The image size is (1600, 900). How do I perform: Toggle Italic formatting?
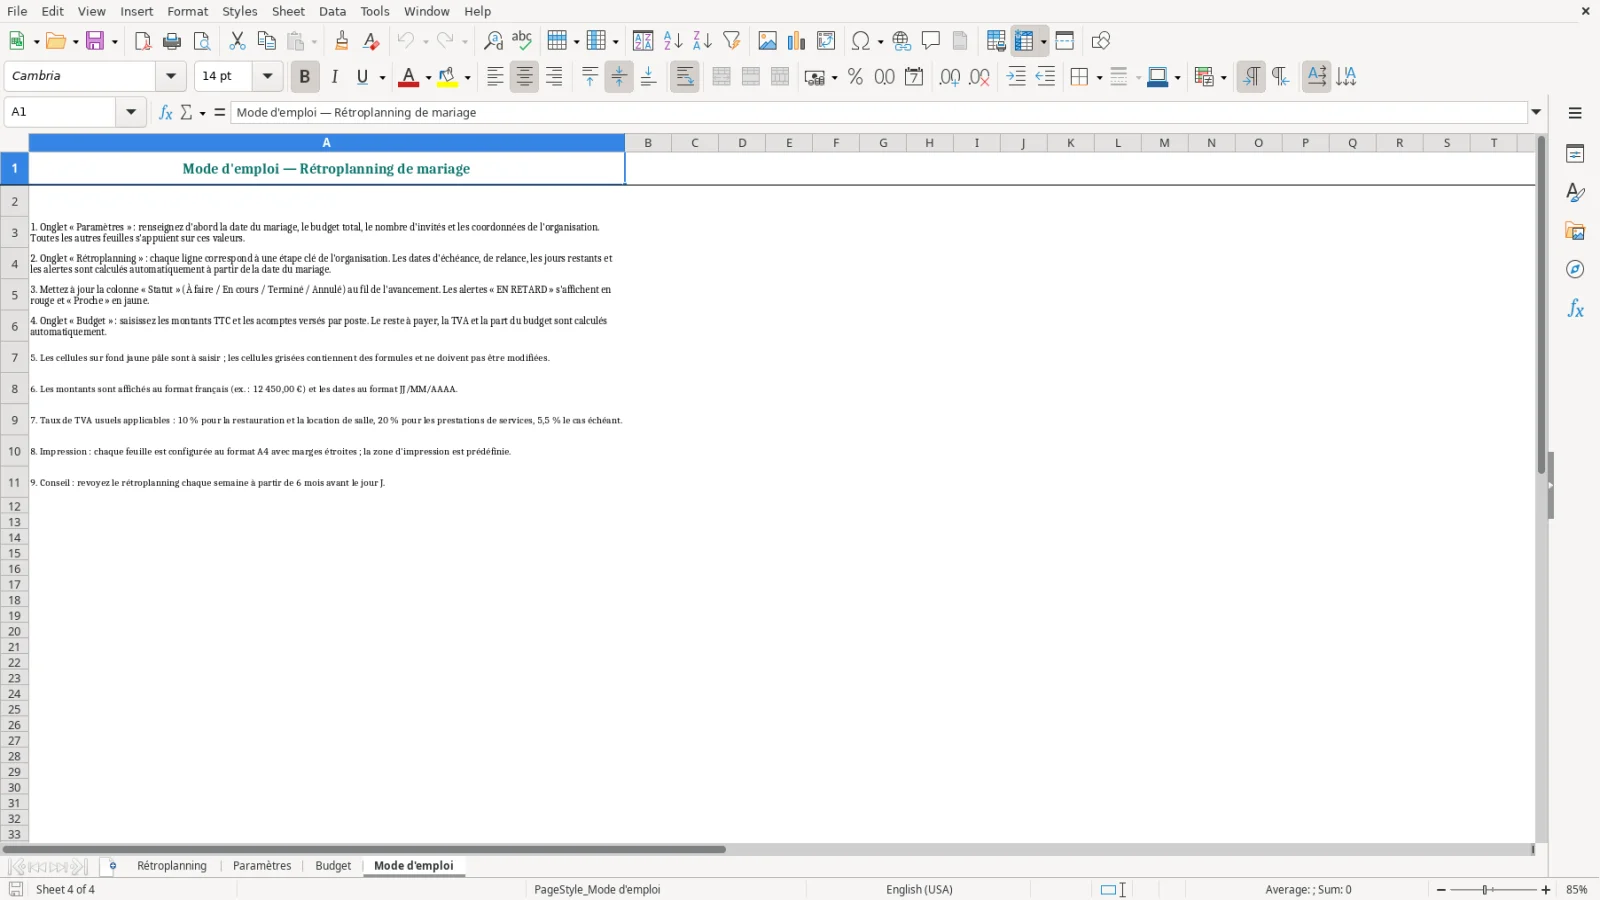point(334,77)
